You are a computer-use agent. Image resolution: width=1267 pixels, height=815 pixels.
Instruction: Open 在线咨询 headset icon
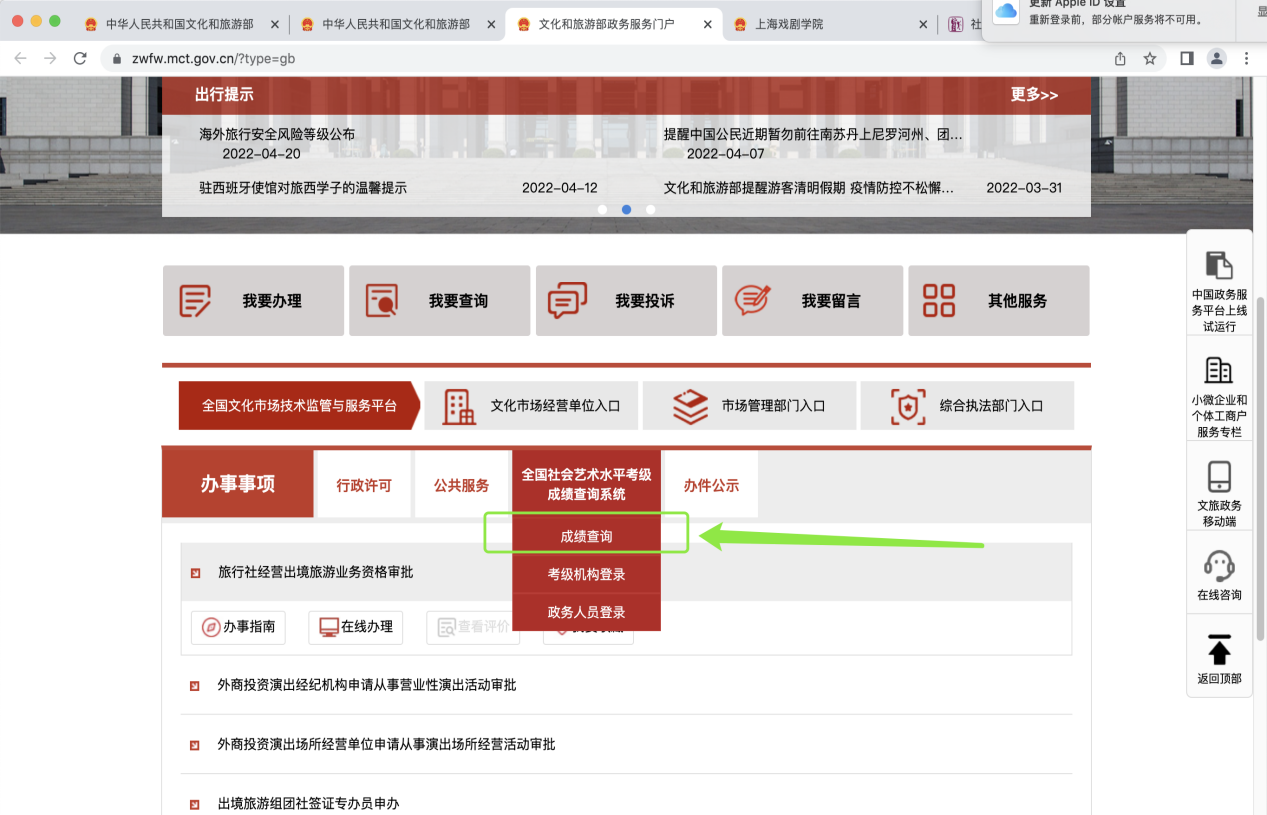(1219, 566)
